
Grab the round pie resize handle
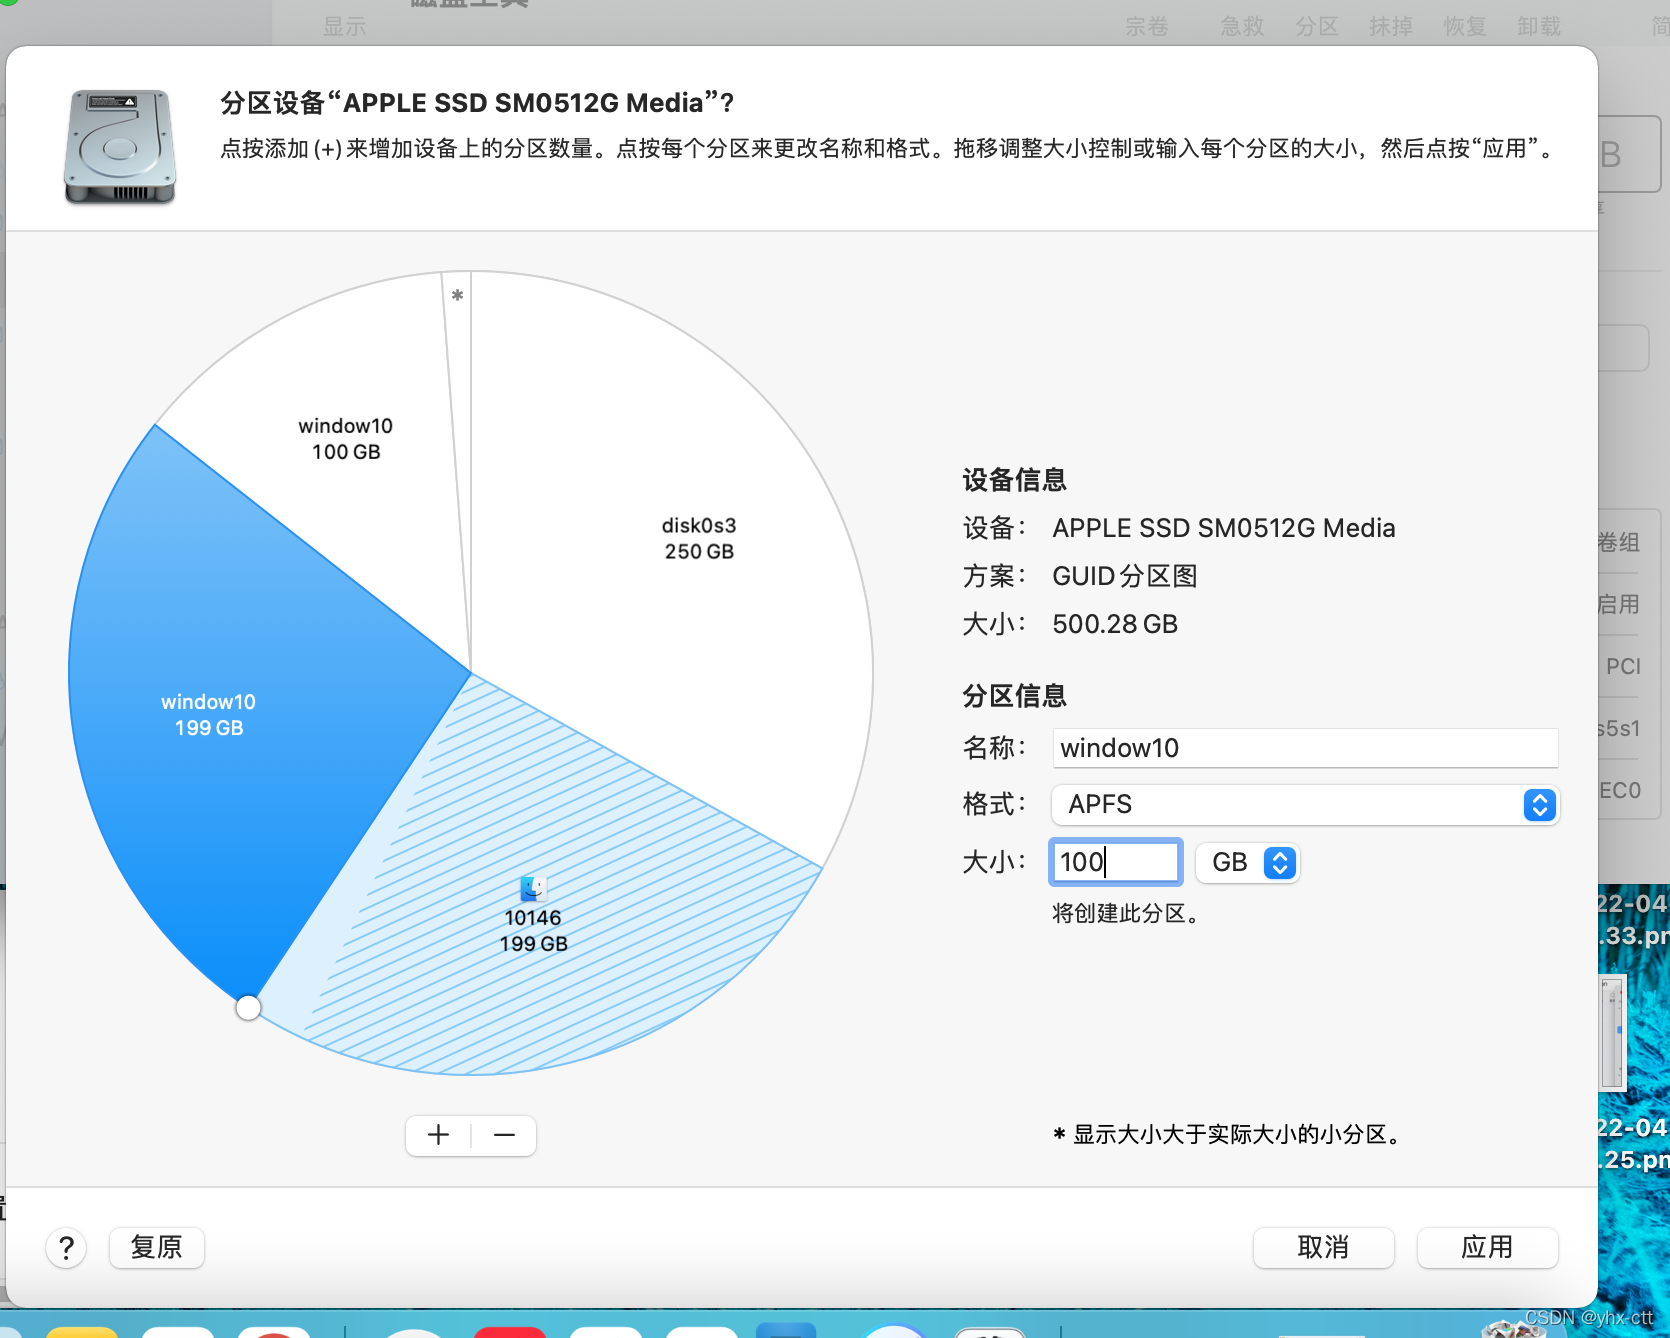pyautogui.click(x=249, y=1008)
